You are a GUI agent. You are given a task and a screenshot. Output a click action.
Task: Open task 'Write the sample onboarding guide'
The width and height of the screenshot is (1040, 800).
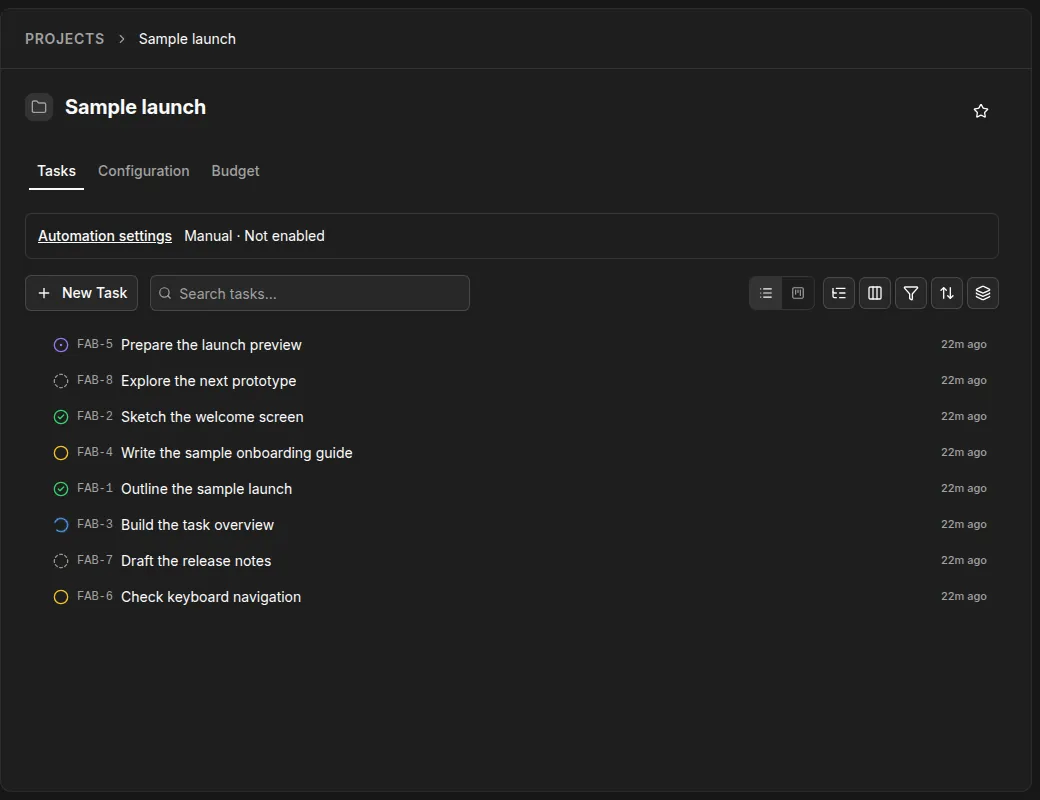(x=237, y=453)
